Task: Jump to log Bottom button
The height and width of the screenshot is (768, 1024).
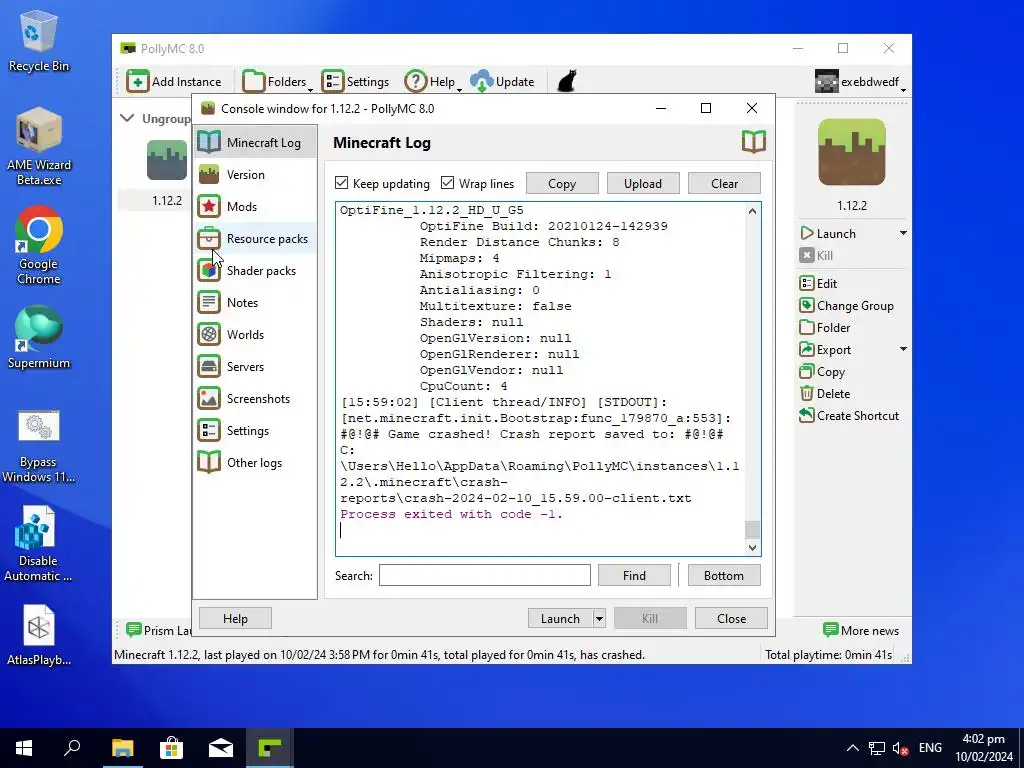Action: (724, 575)
